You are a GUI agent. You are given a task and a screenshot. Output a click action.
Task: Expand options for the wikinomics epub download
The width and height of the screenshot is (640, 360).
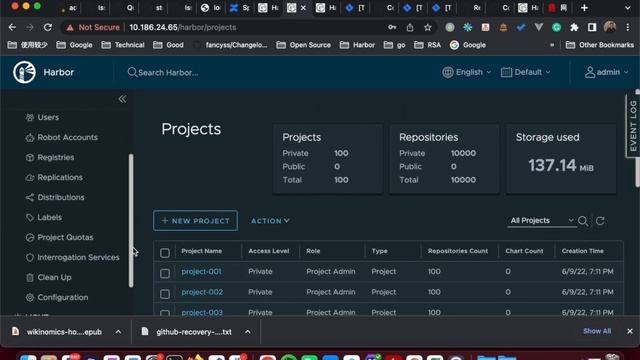pyautogui.click(x=118, y=332)
